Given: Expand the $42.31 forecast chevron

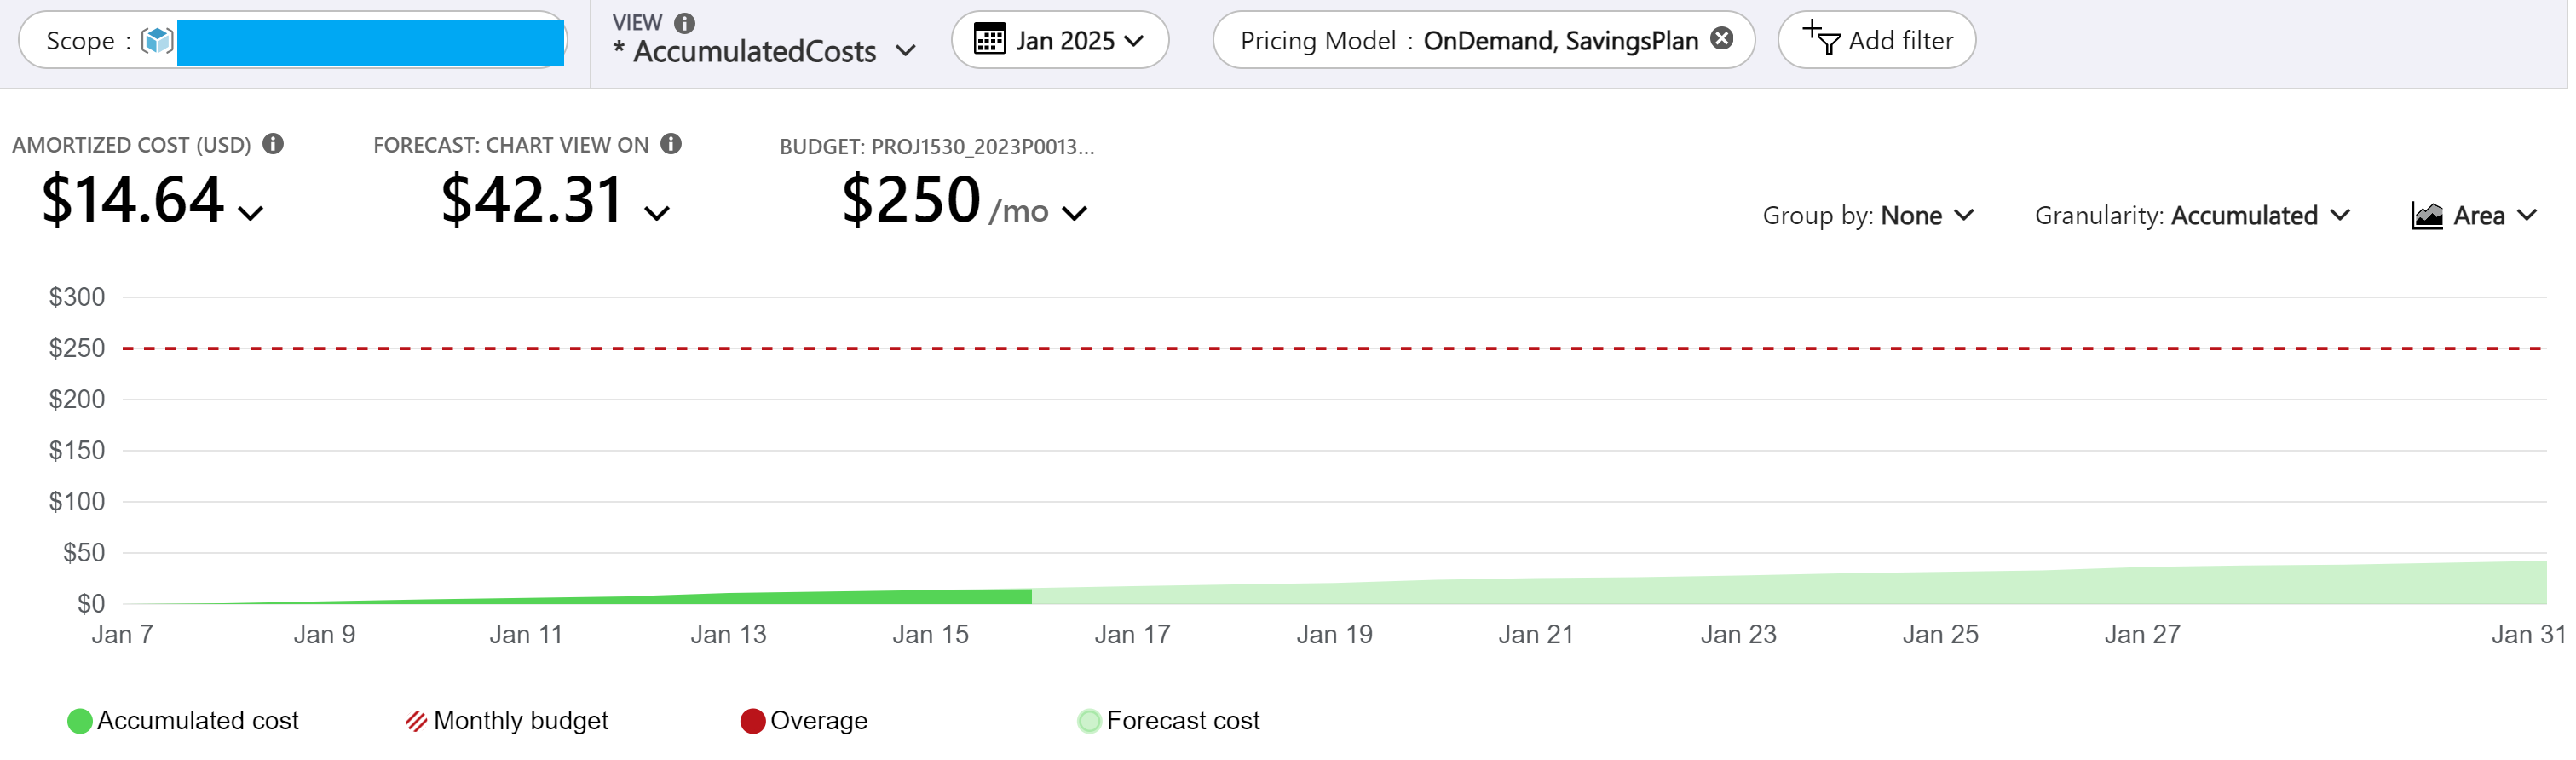Looking at the screenshot, I should (x=656, y=213).
